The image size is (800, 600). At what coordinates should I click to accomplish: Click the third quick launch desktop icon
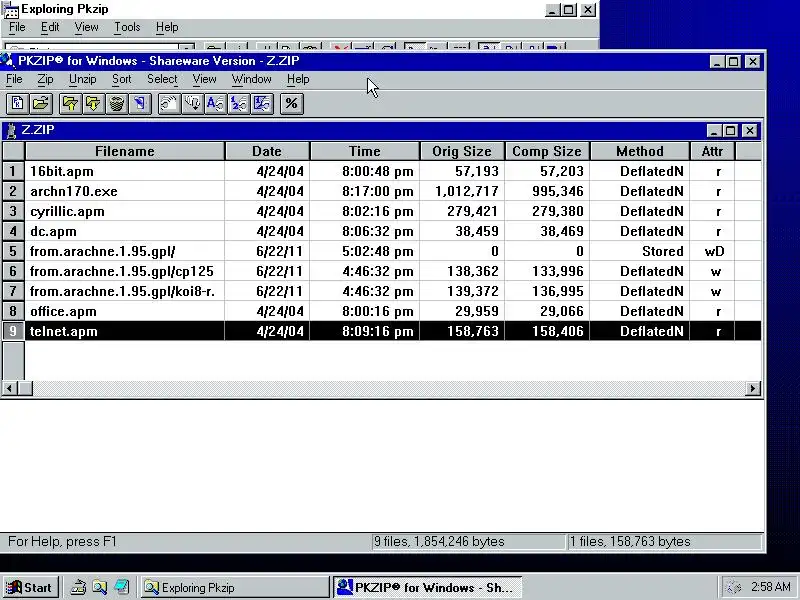pyautogui.click(x=121, y=587)
